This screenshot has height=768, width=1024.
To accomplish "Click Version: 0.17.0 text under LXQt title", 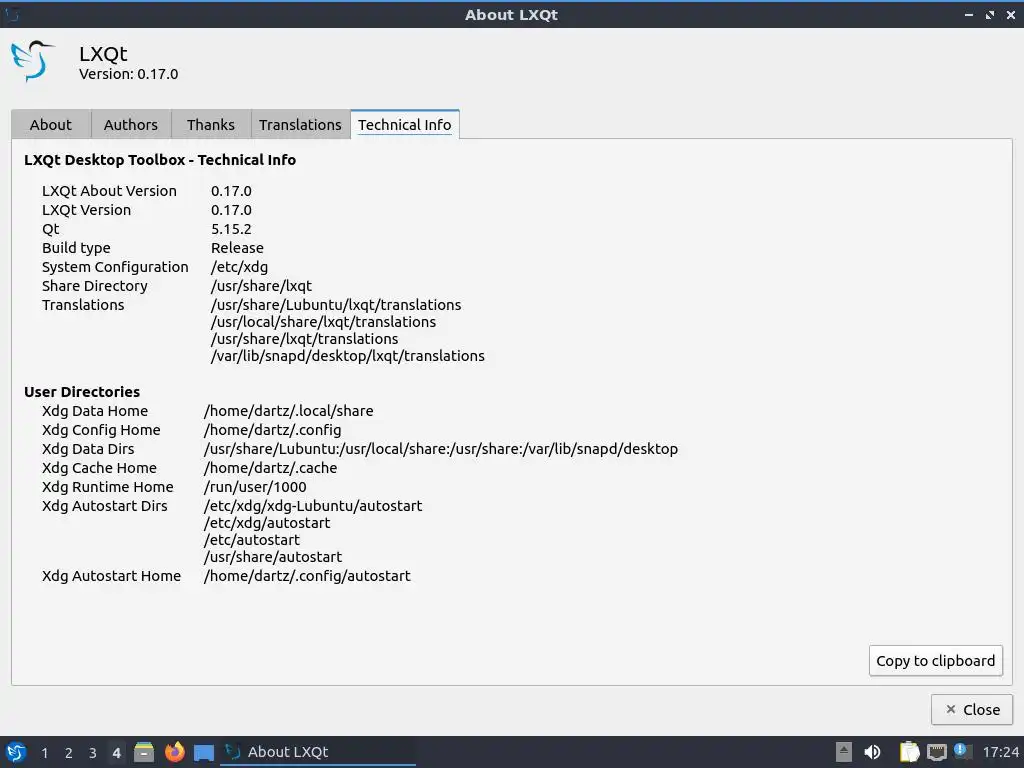I will click(x=129, y=74).
